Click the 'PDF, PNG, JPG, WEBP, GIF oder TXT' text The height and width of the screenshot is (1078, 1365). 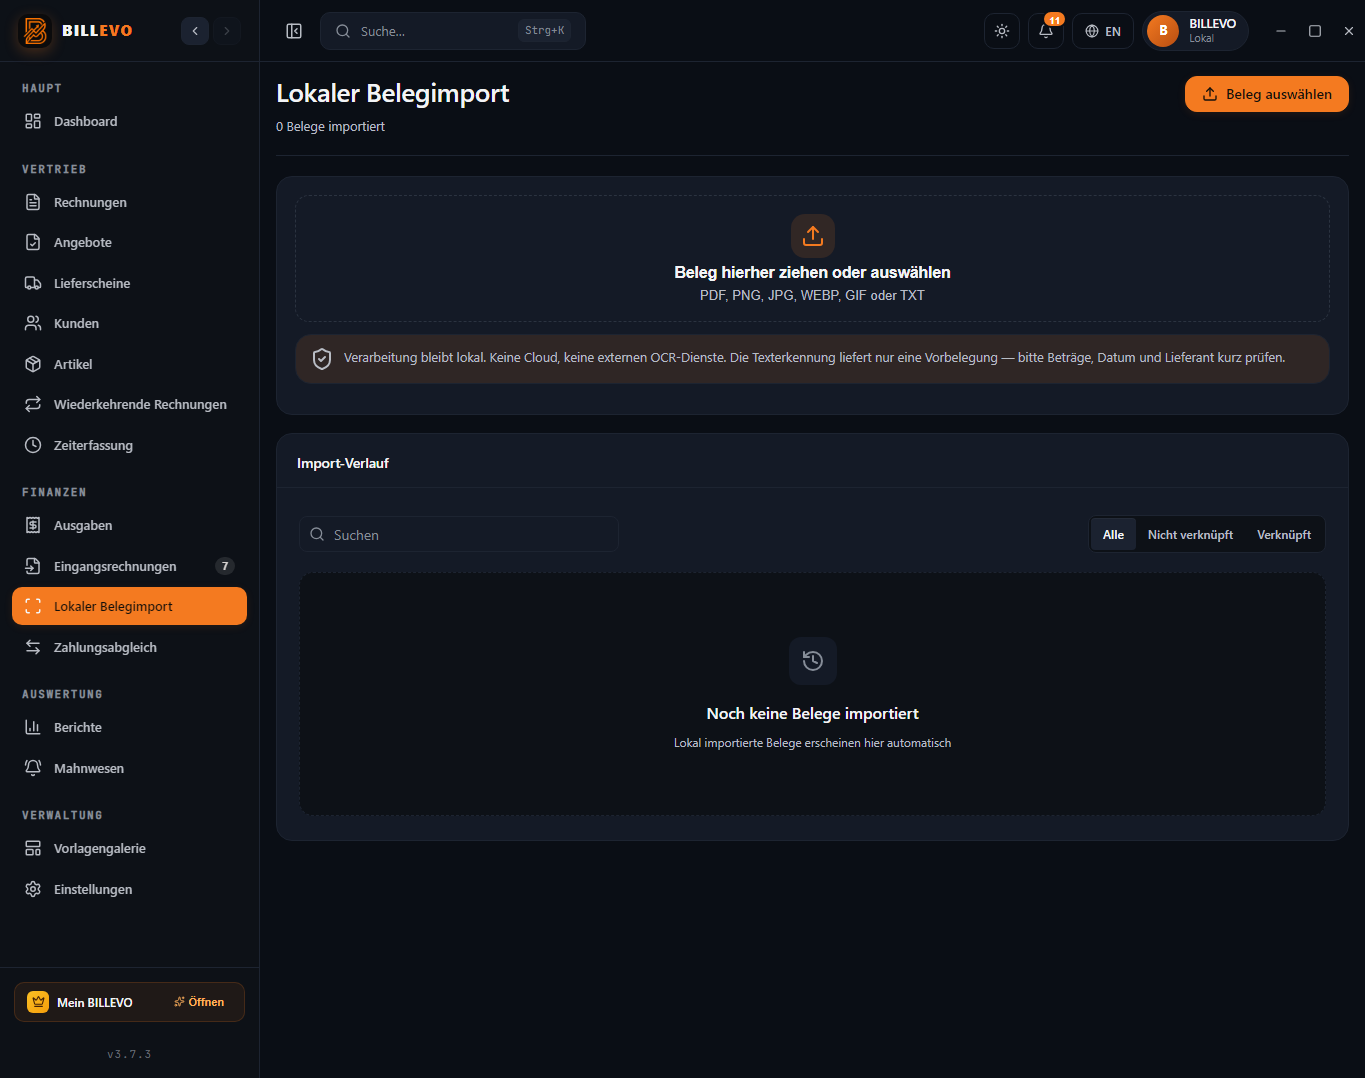[813, 296]
